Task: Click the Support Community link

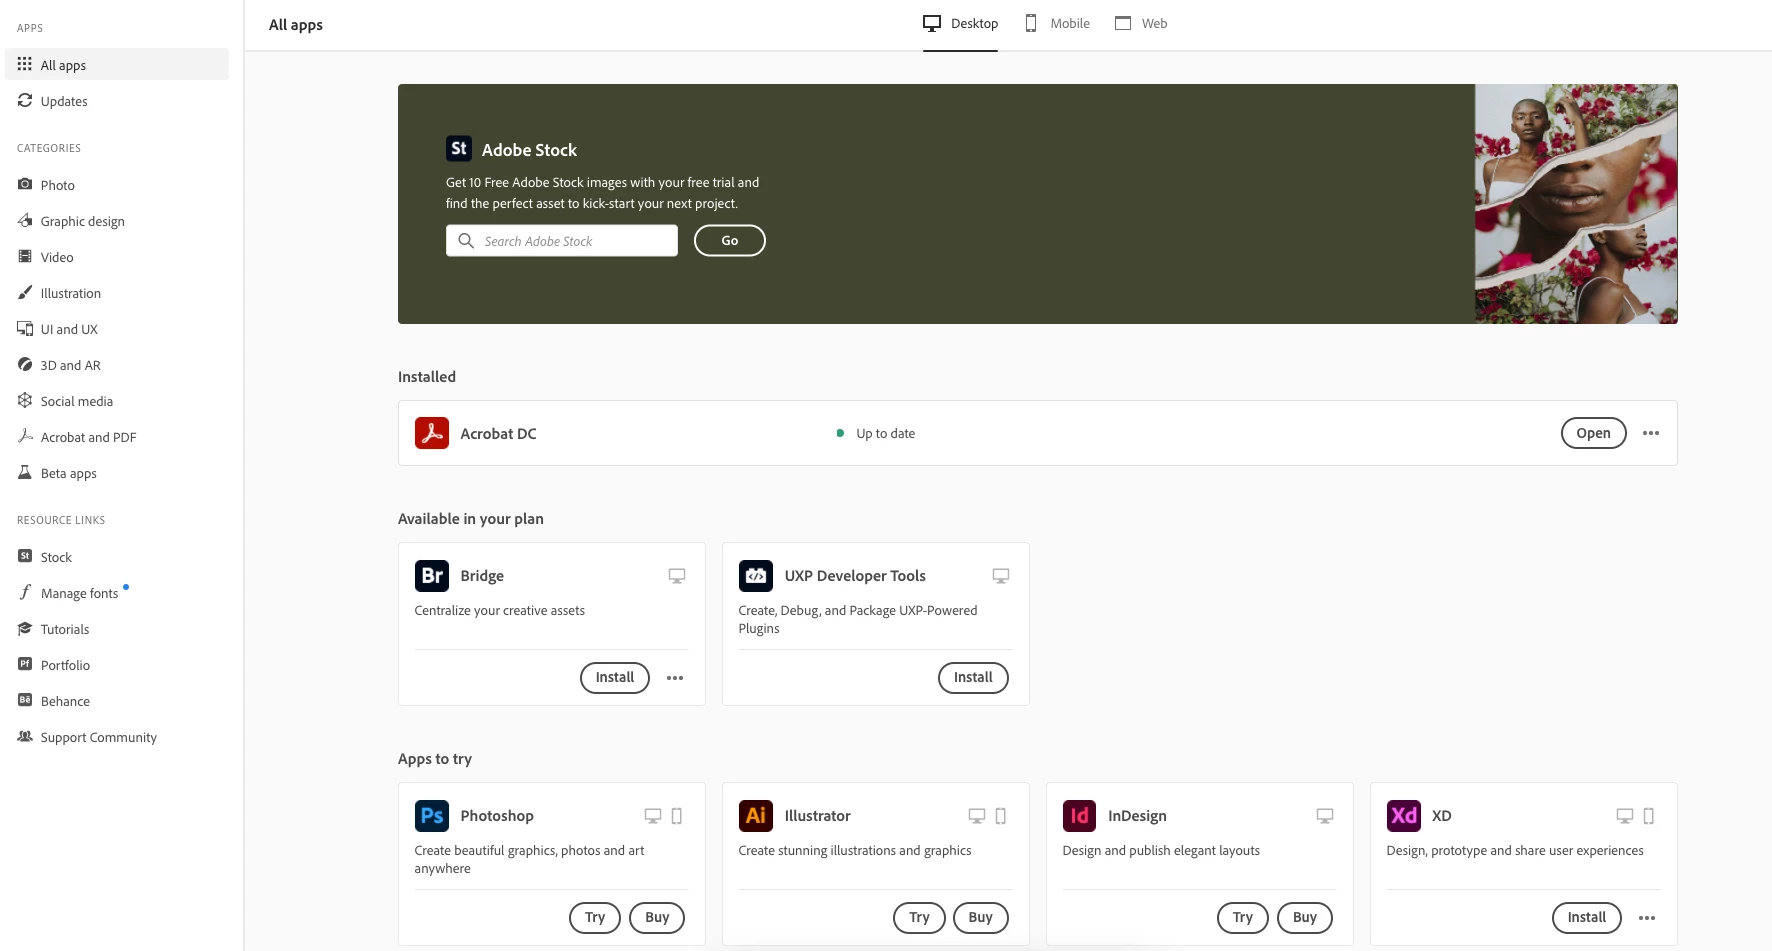Action: coord(99,737)
